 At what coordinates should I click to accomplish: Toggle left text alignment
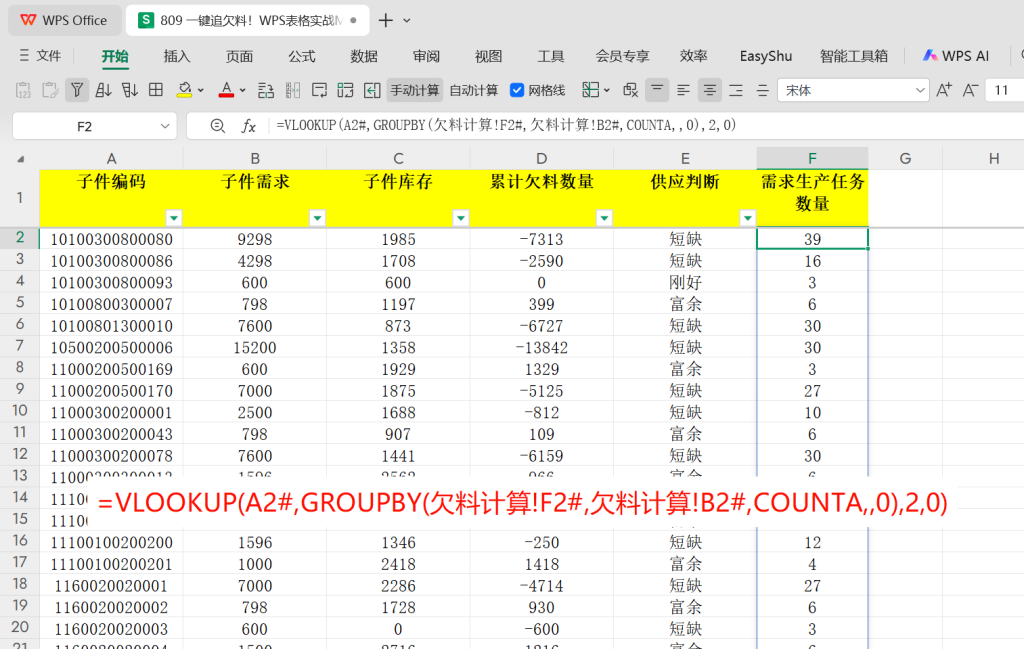point(683,90)
